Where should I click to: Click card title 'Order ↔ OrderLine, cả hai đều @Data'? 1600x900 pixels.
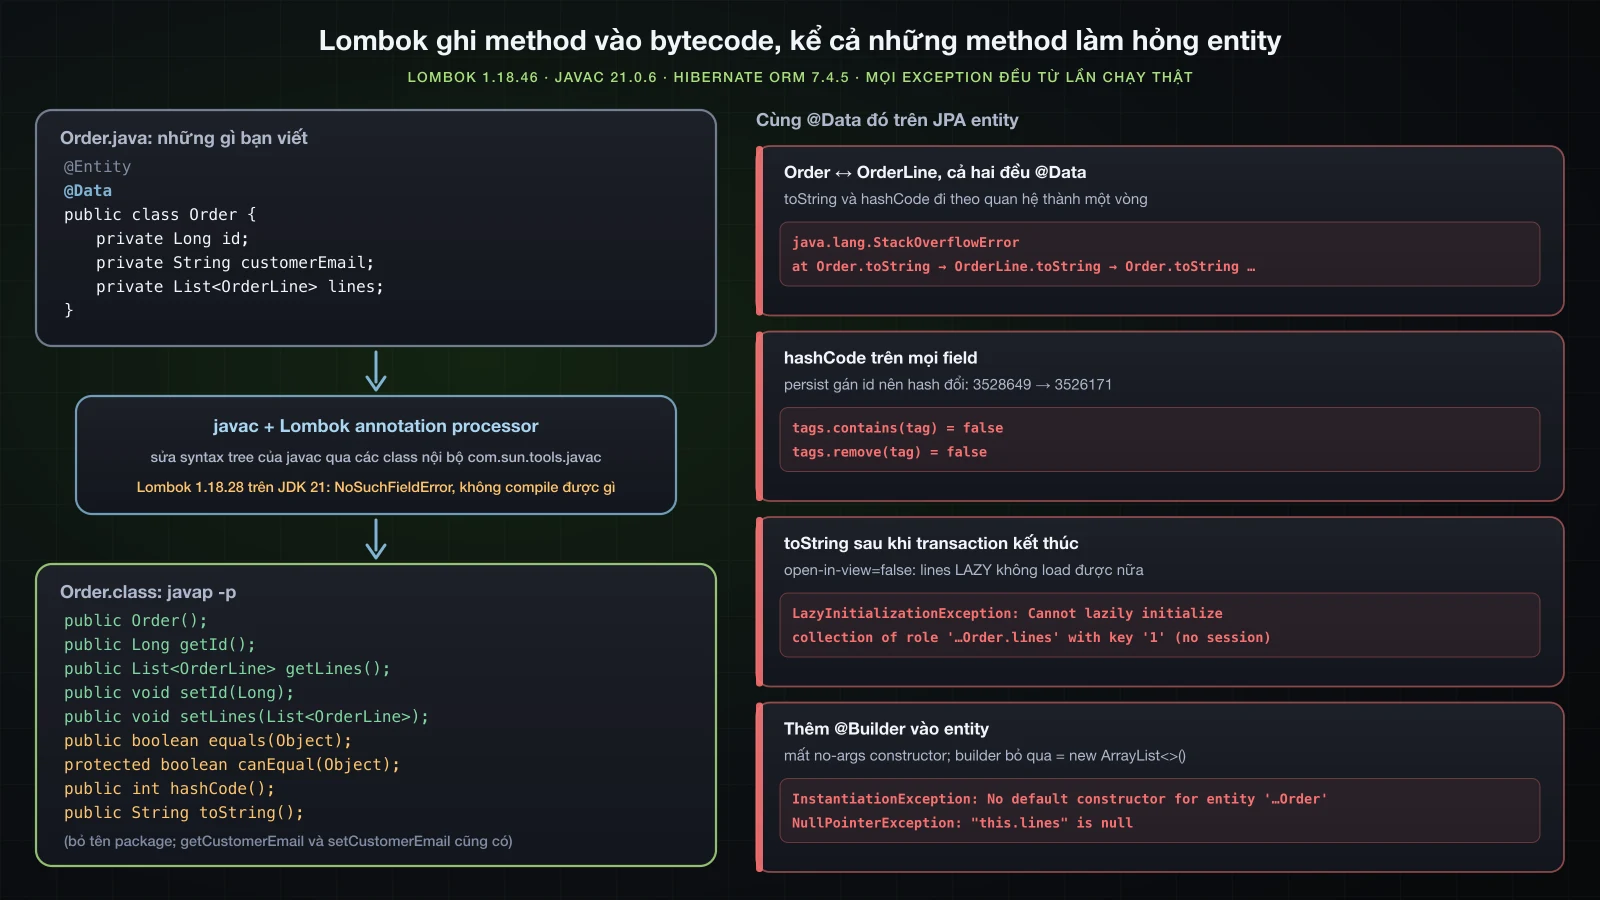click(x=935, y=172)
